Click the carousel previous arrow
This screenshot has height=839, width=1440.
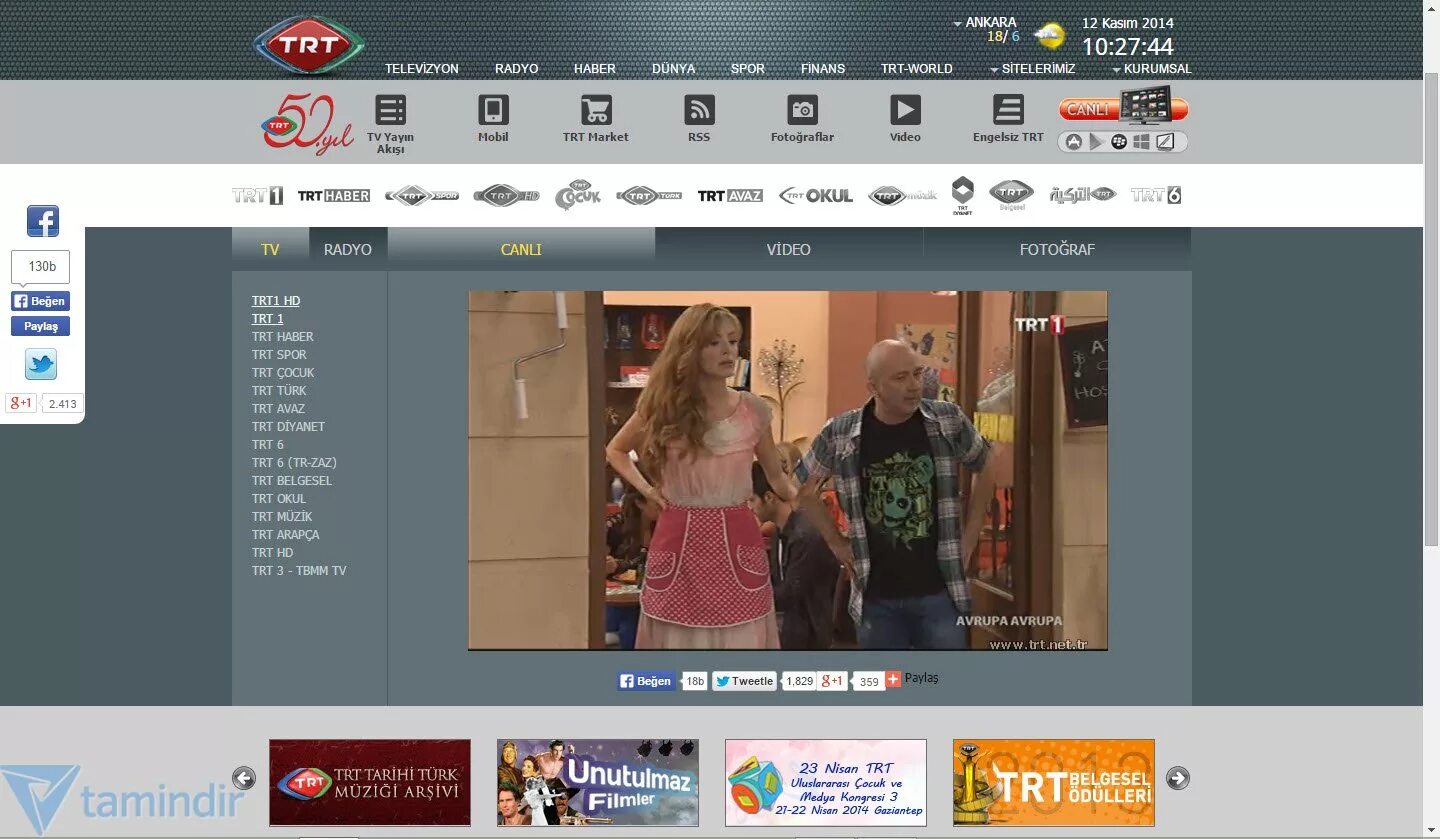tap(244, 778)
